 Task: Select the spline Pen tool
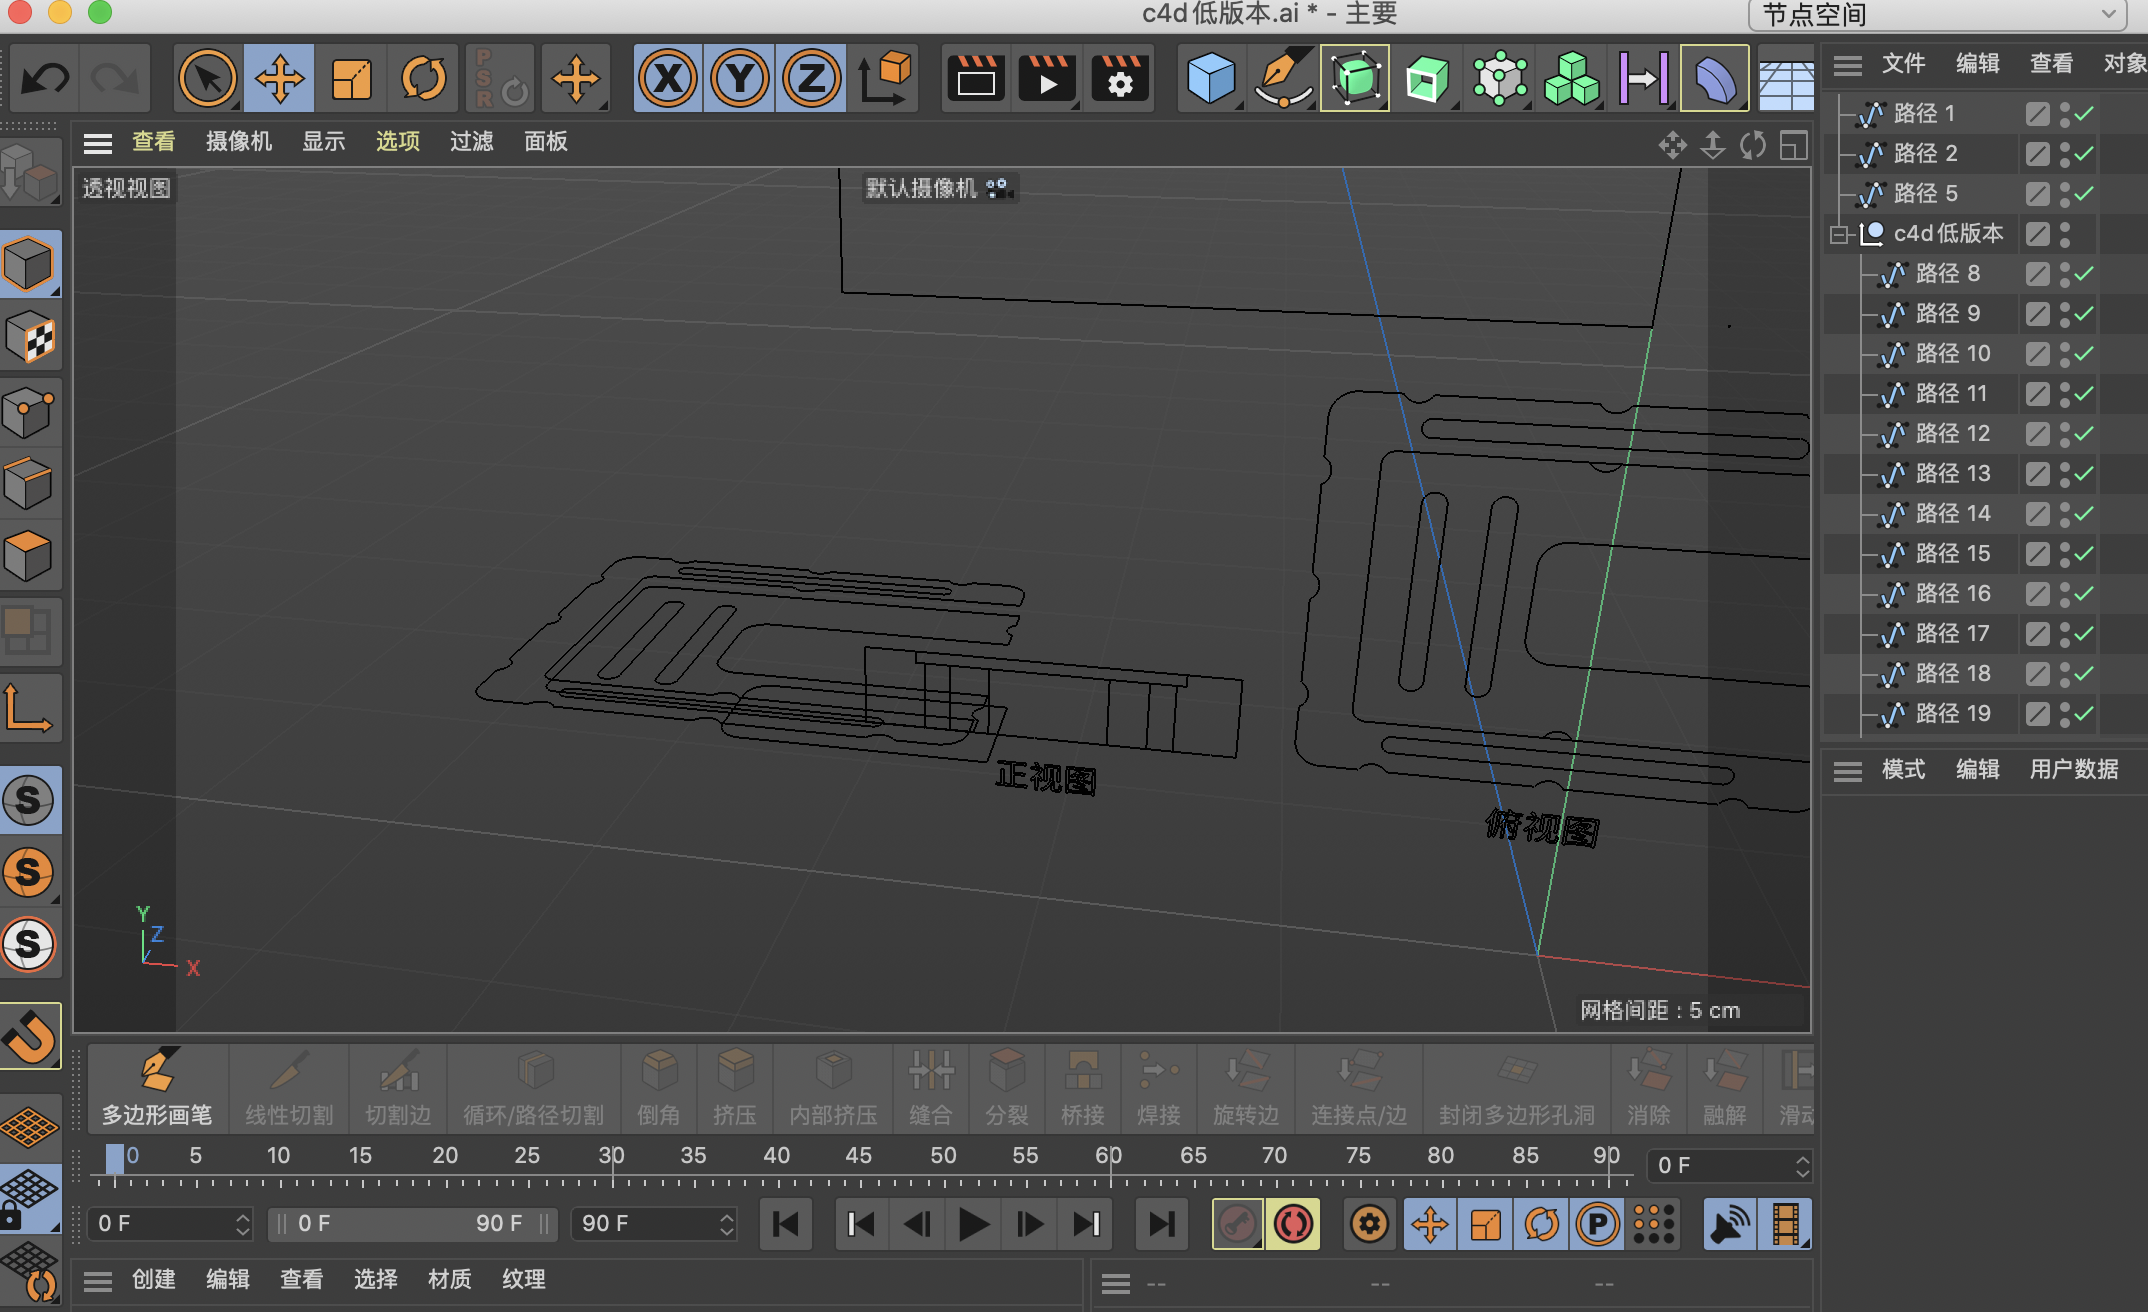pos(1282,78)
